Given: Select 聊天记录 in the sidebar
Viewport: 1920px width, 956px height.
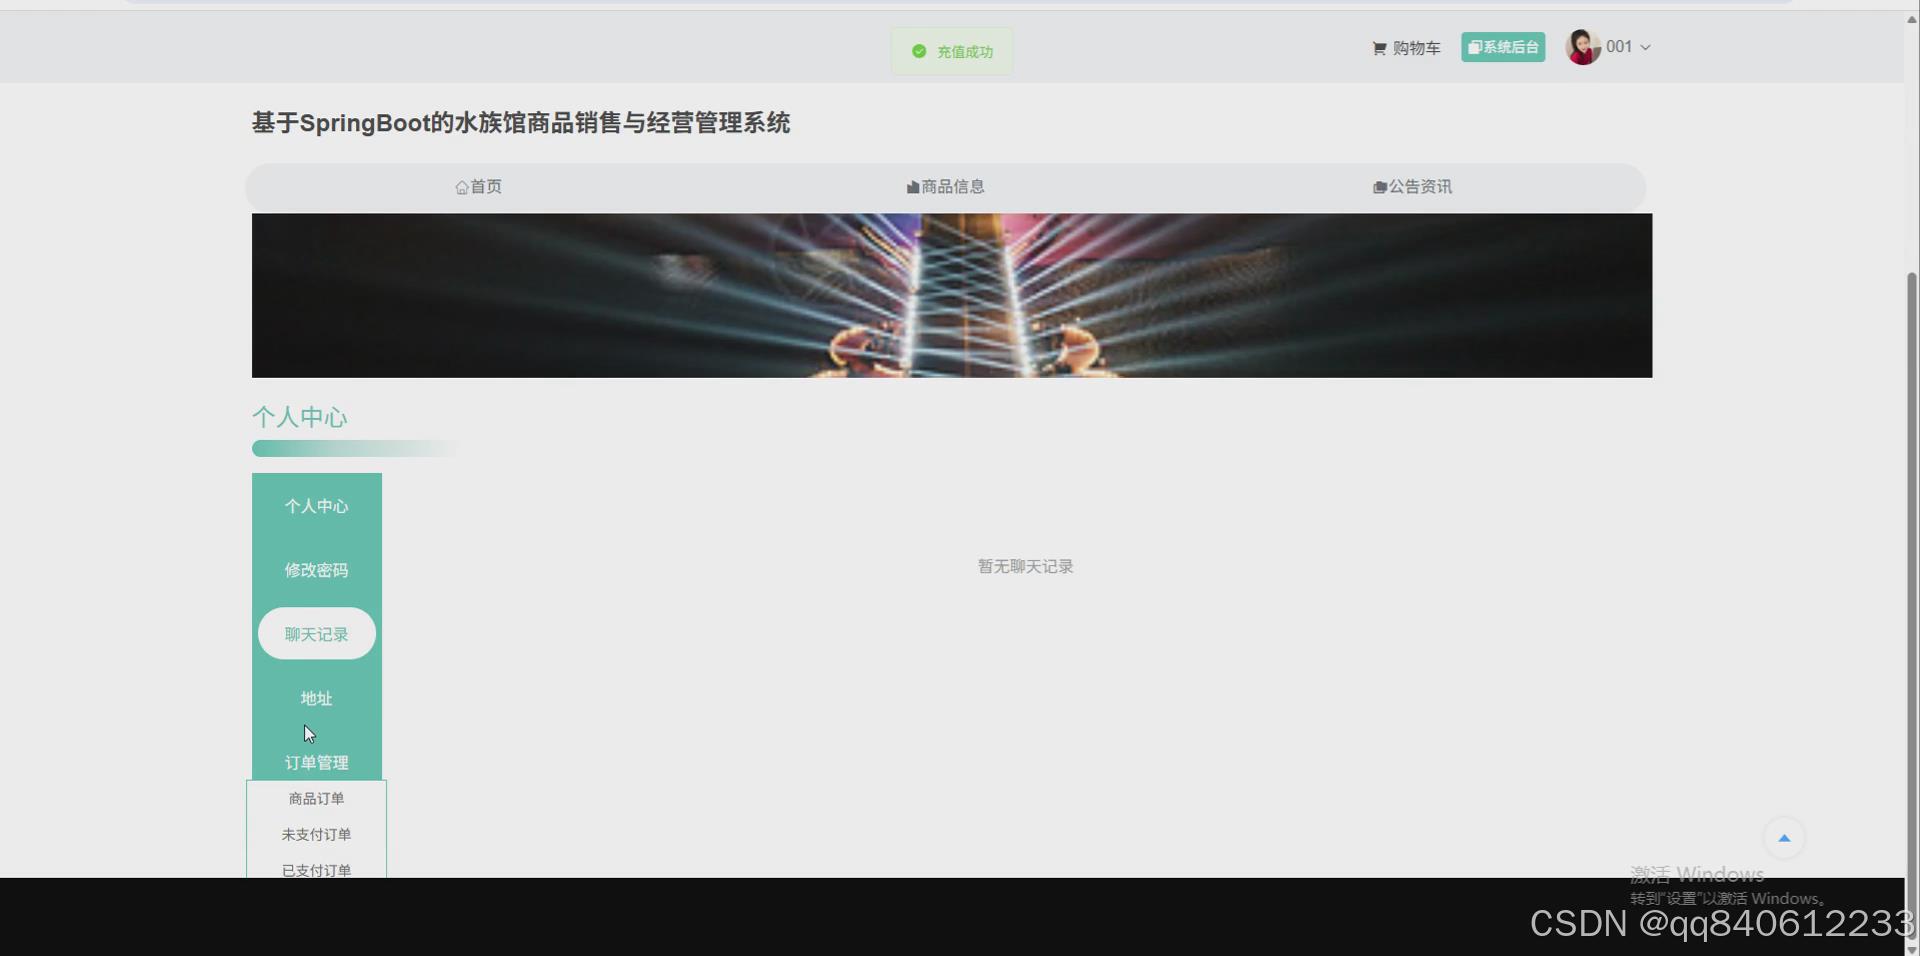Looking at the screenshot, I should tap(317, 634).
